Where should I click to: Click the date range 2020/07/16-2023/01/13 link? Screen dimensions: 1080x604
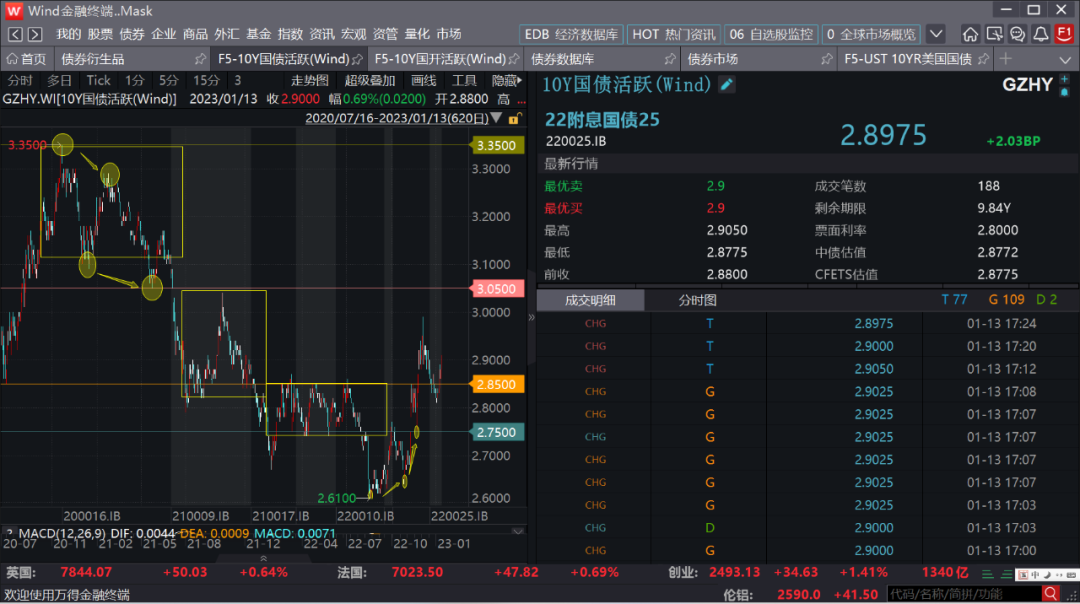pyautogui.click(x=397, y=118)
